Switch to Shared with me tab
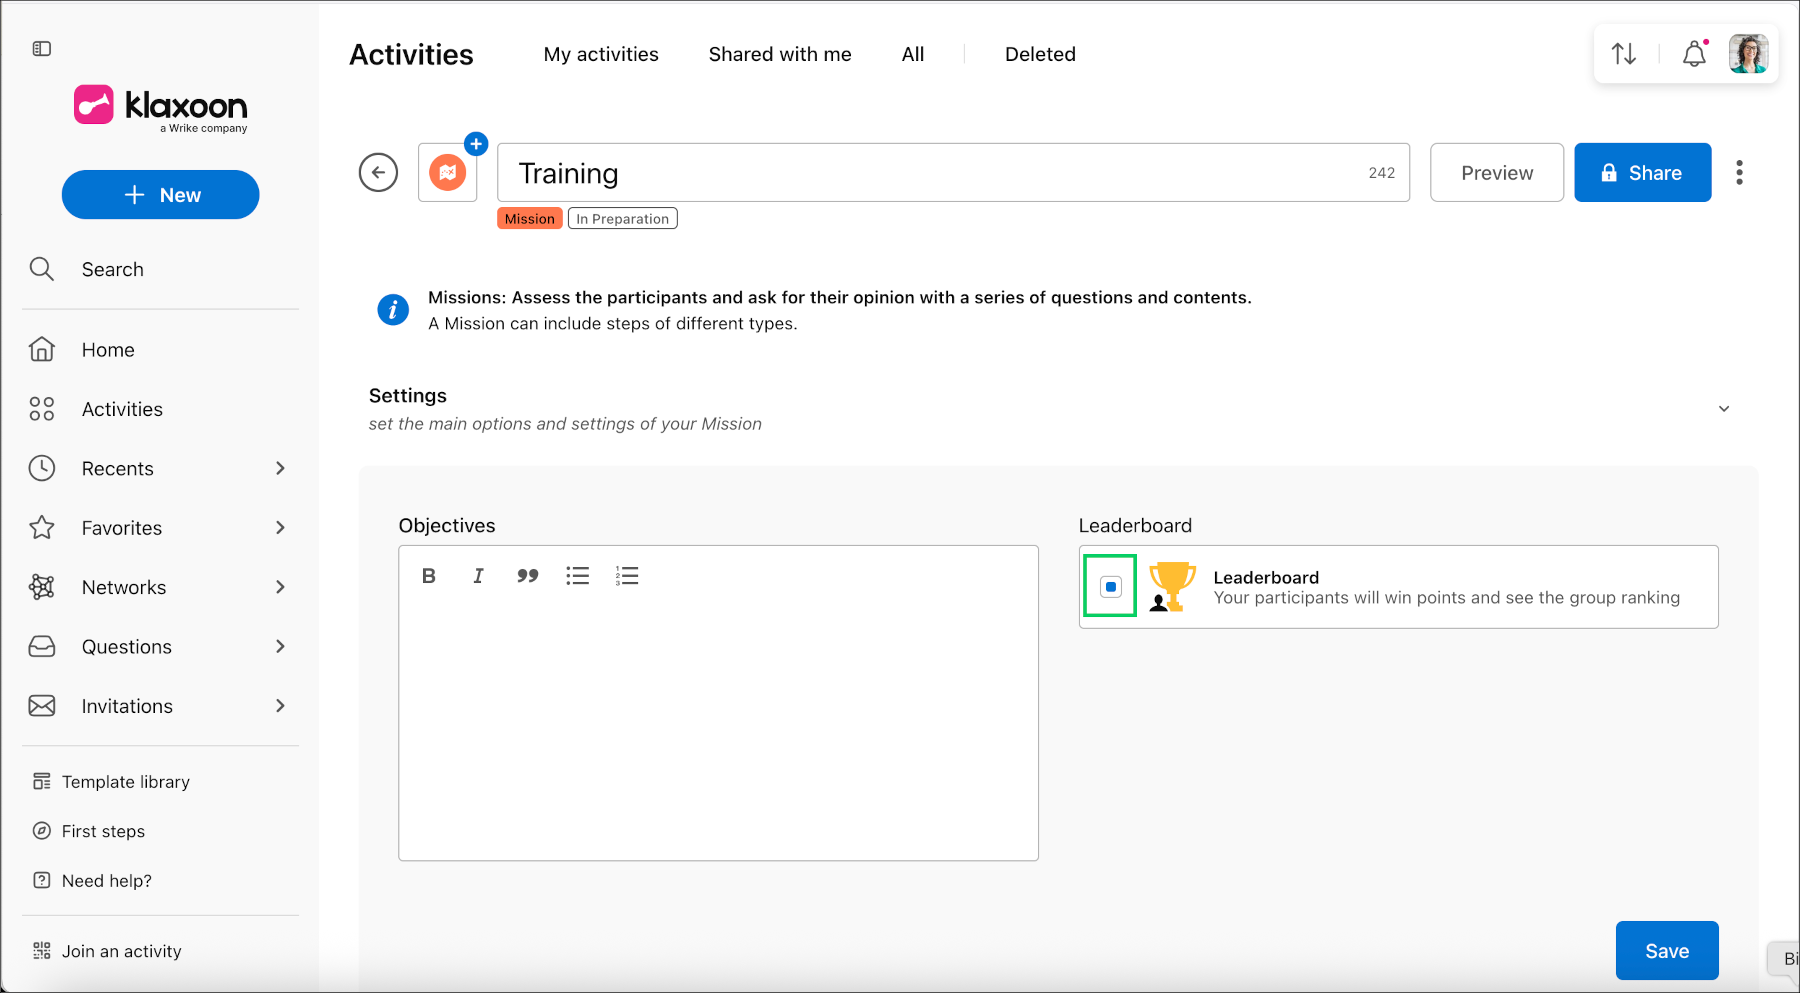 (780, 54)
